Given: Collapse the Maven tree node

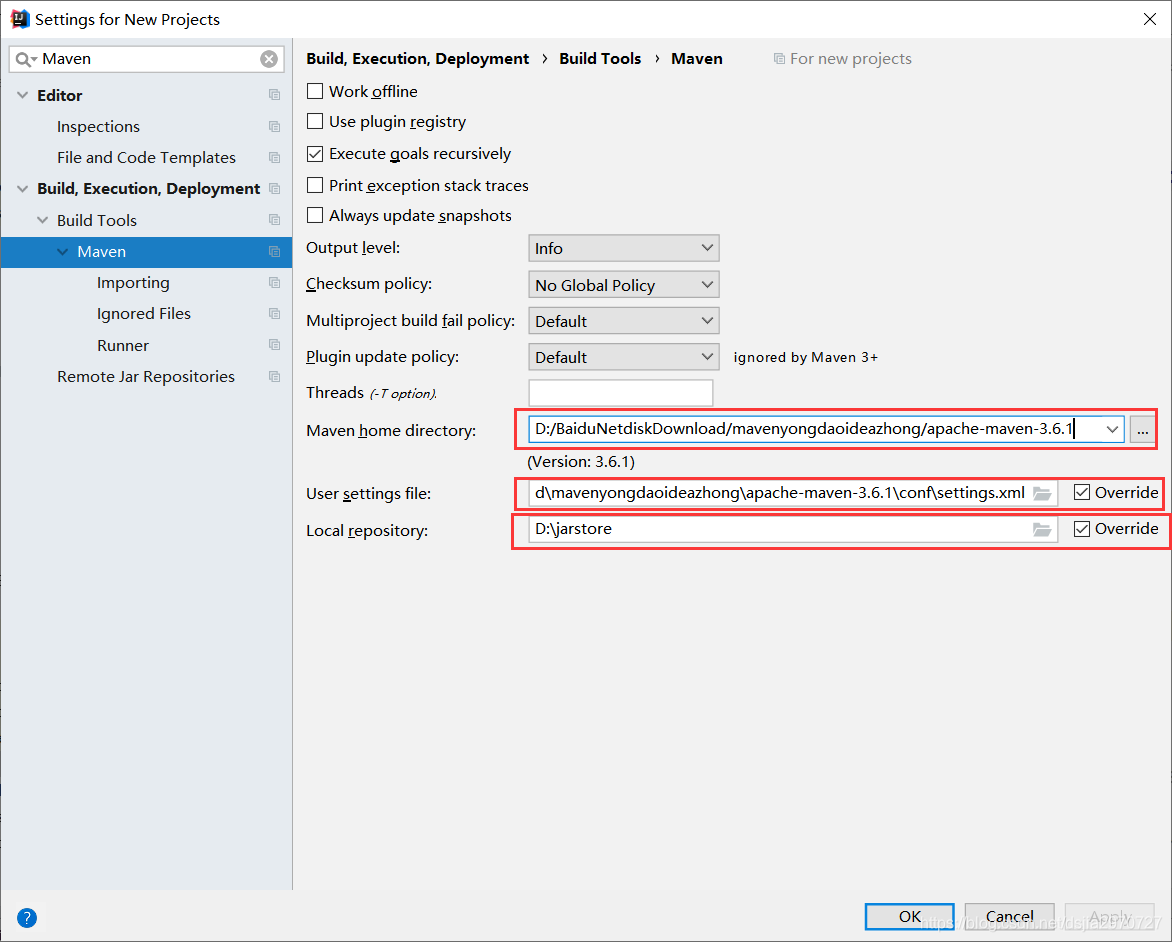Looking at the screenshot, I should pyautogui.click(x=63, y=251).
